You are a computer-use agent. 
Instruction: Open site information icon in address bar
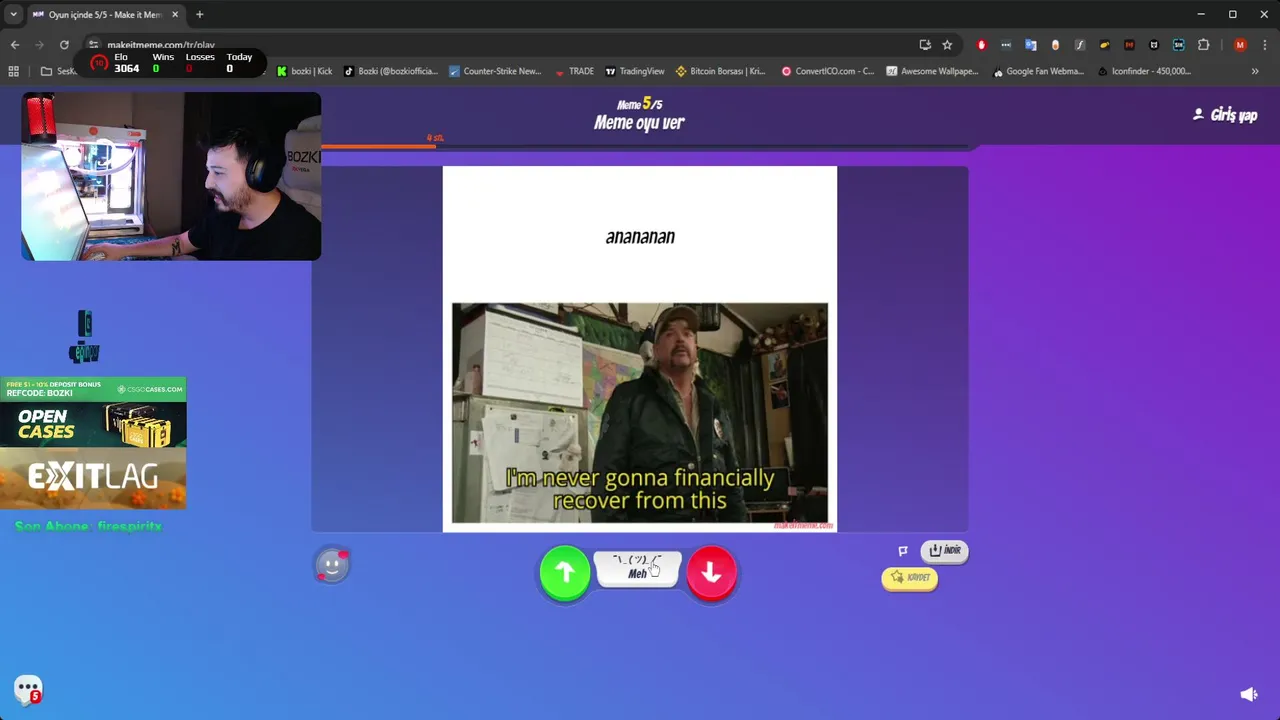[x=93, y=45]
